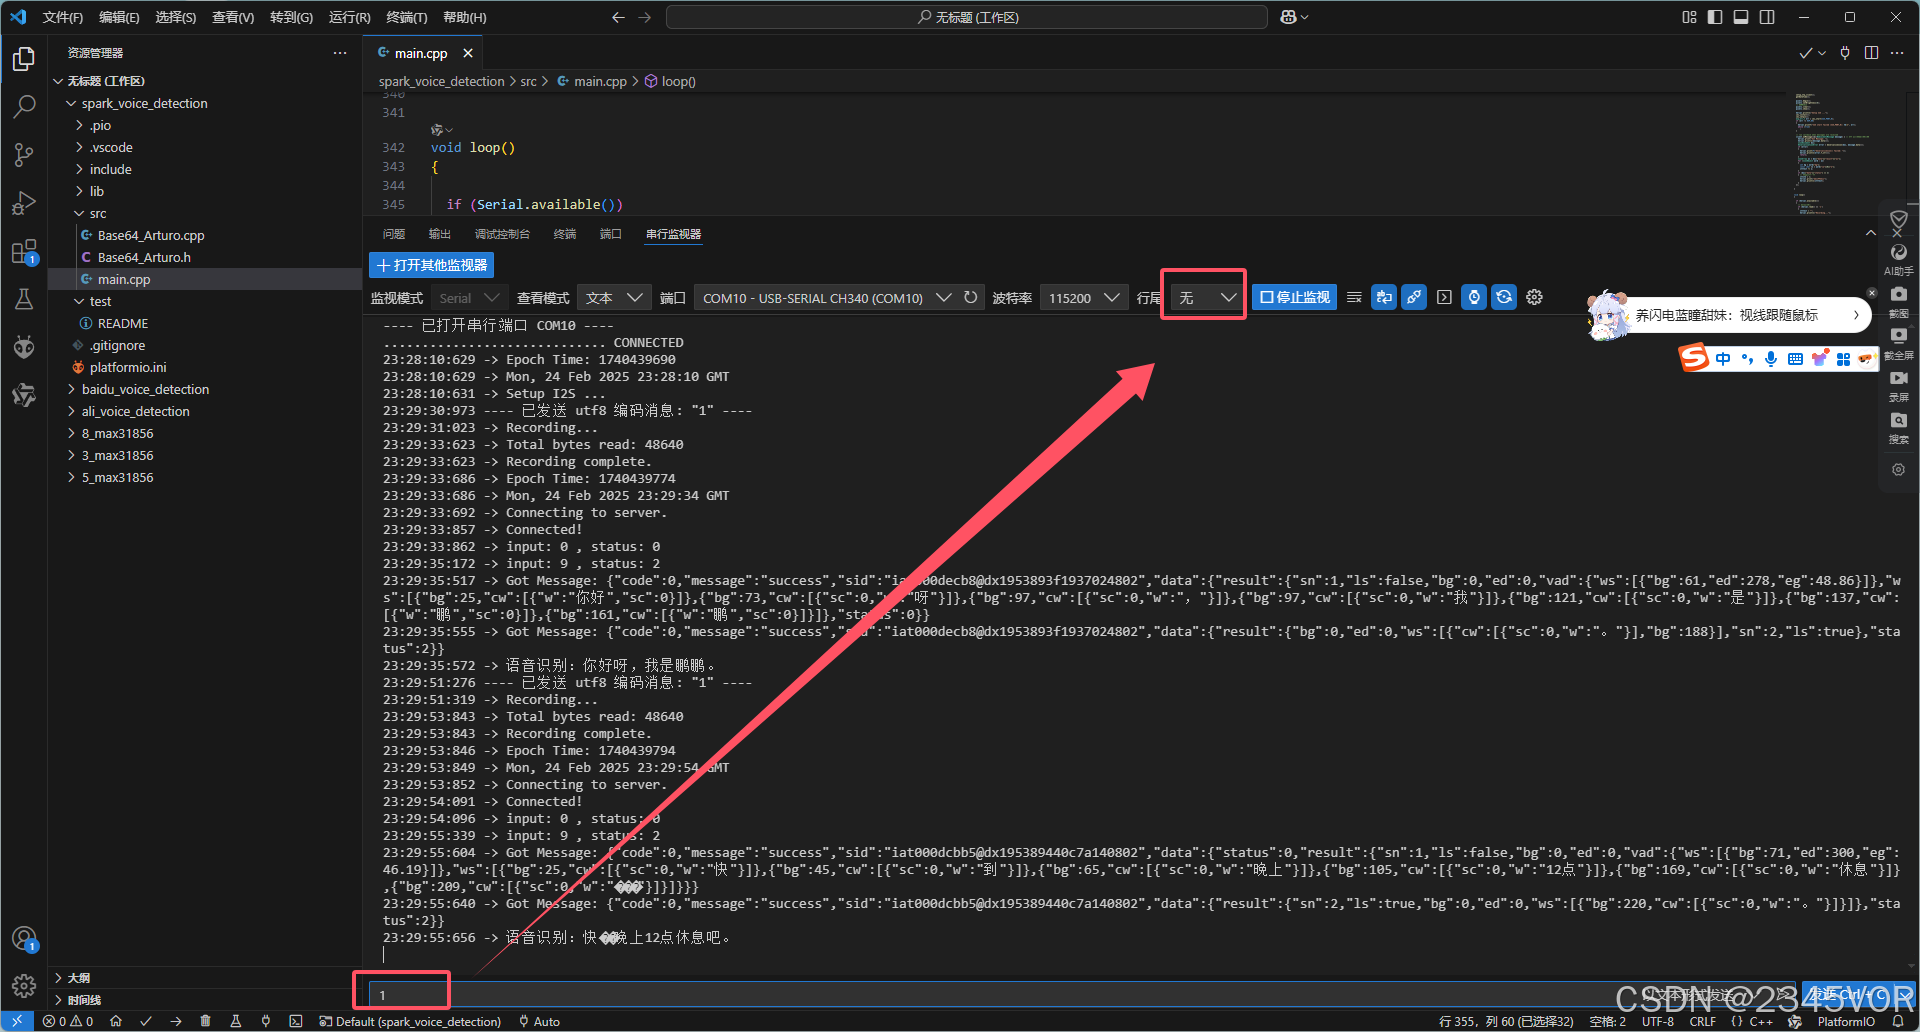Focus the serial message input field
The width and height of the screenshot is (1920, 1032).
click(1080, 994)
